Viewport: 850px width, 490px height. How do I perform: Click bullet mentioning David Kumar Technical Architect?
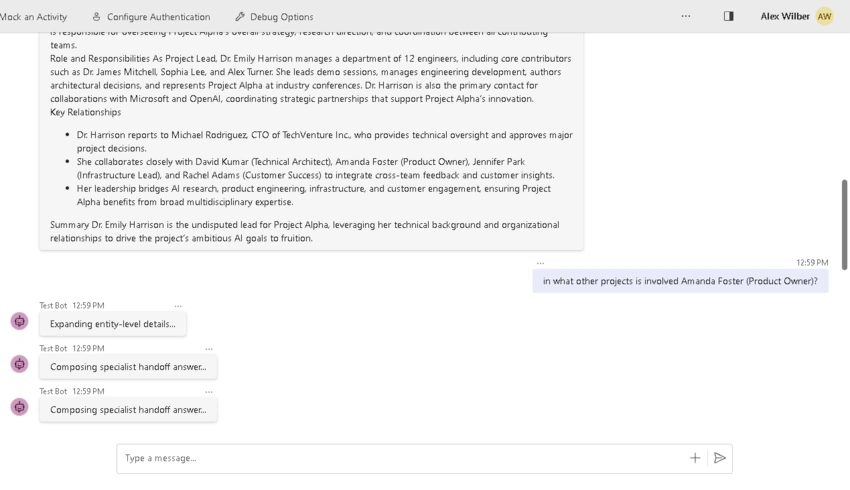[x=315, y=169]
